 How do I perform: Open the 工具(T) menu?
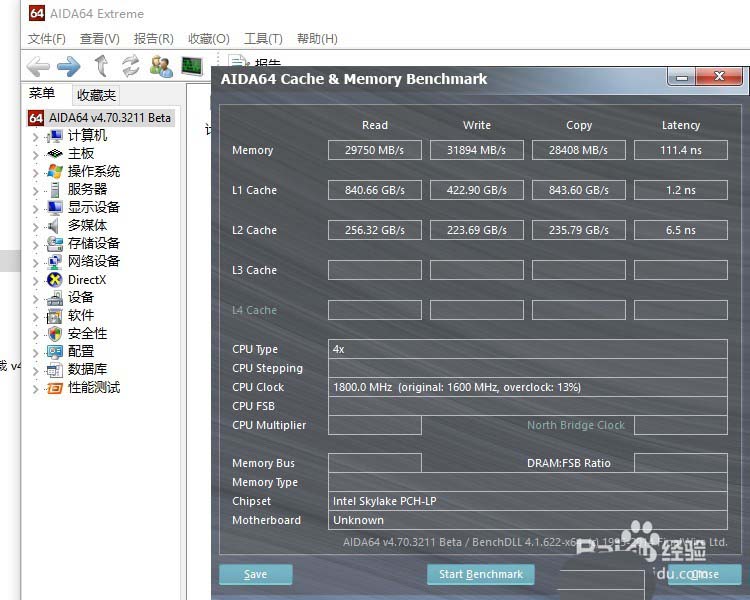(263, 39)
